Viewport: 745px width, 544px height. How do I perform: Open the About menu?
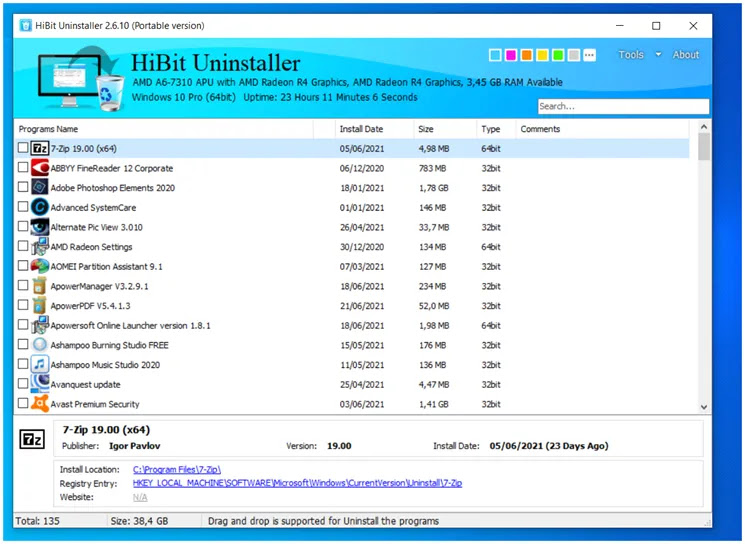point(686,55)
